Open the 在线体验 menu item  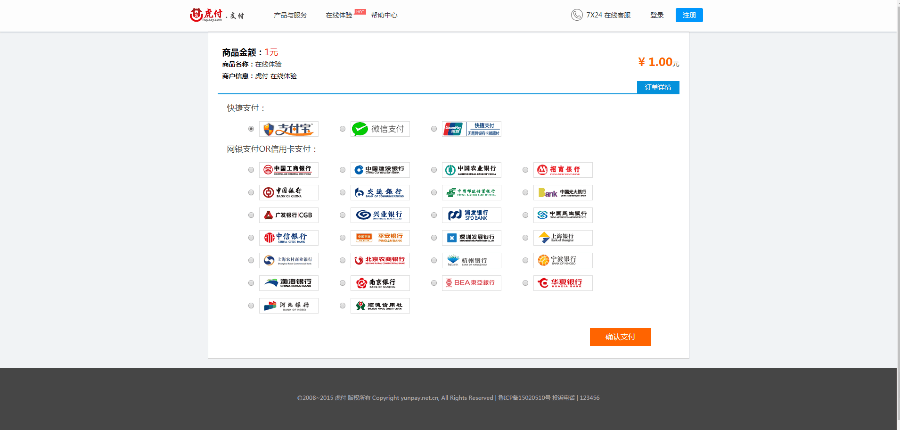point(338,16)
